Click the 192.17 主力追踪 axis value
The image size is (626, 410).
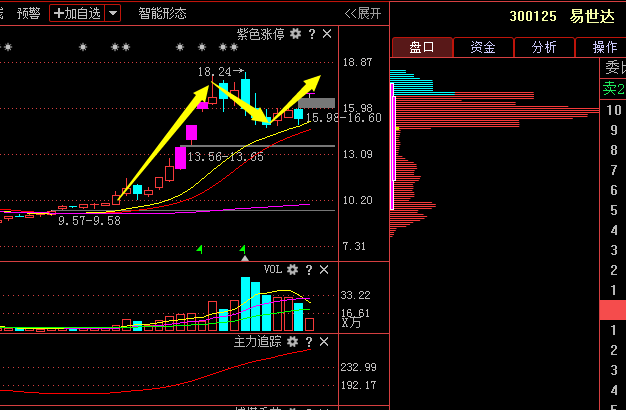tap(358, 385)
